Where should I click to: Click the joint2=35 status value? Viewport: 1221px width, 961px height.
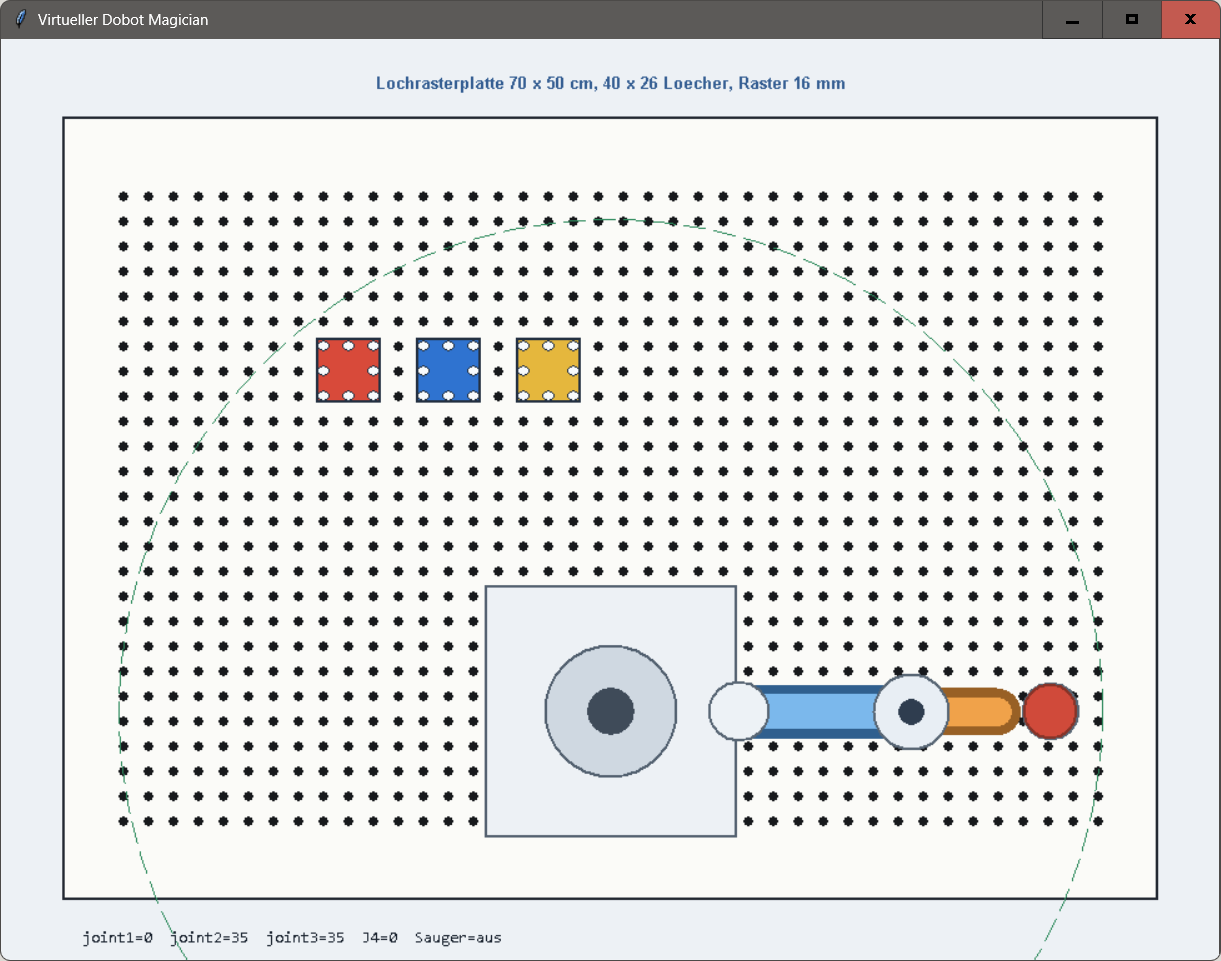pyautogui.click(x=209, y=938)
